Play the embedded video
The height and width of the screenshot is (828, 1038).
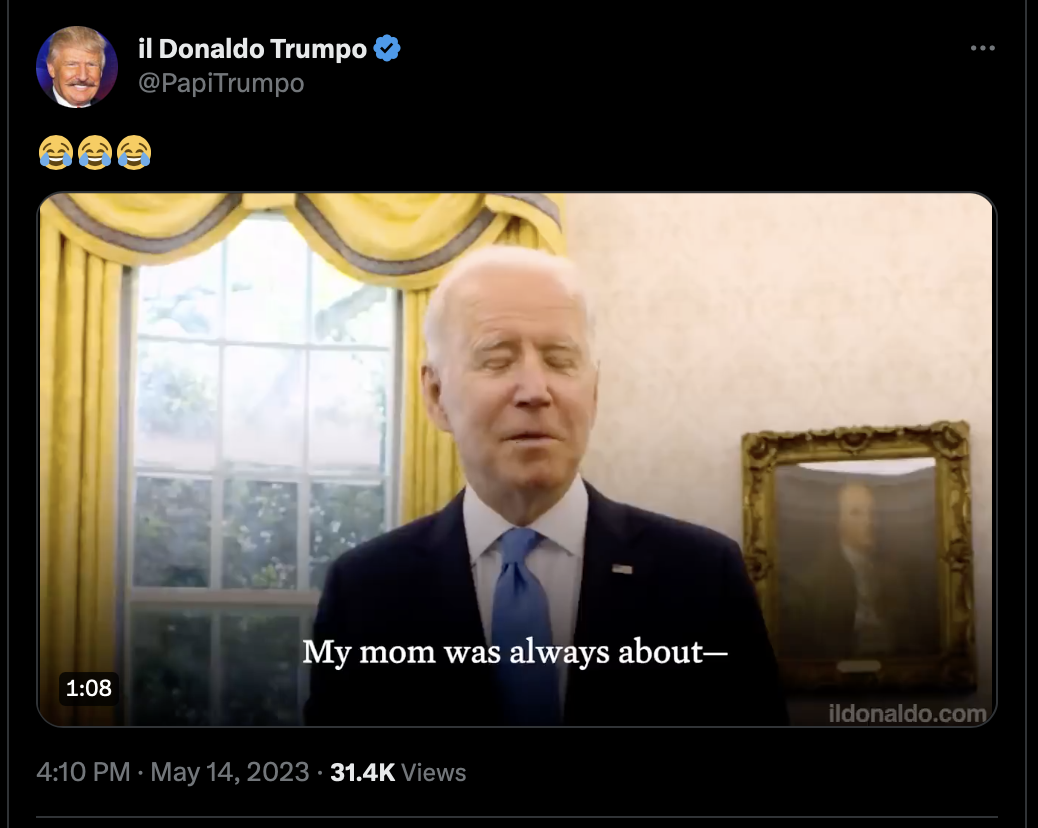click(x=516, y=459)
